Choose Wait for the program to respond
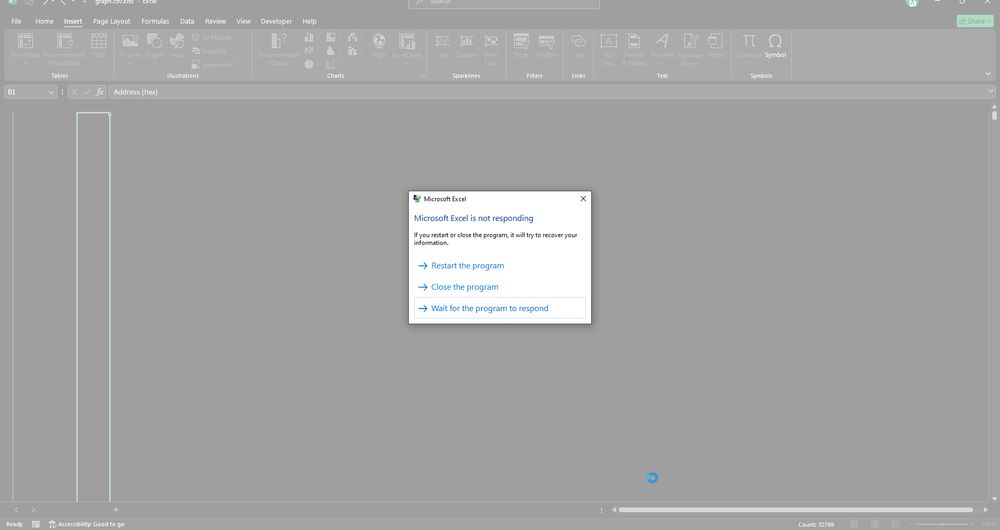 (499, 308)
